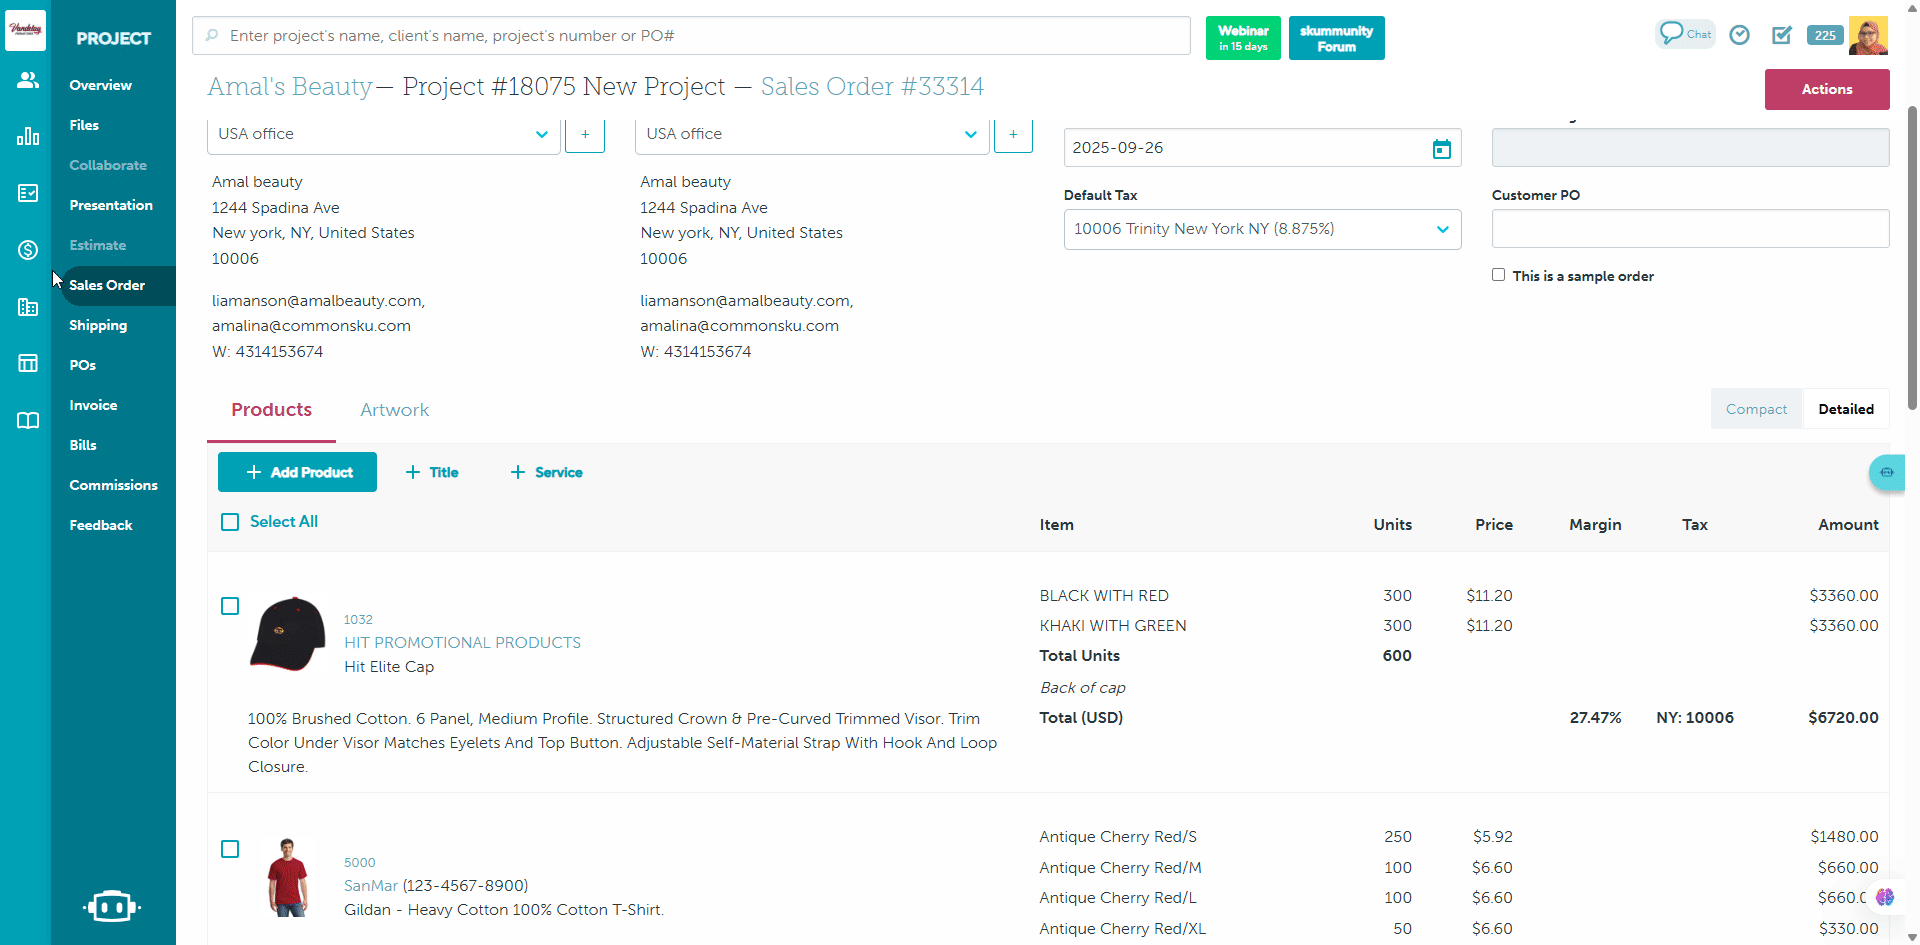Viewport: 1920px width, 945px height.
Task: Open the dollar sign icon in sidebar
Action: 28,250
